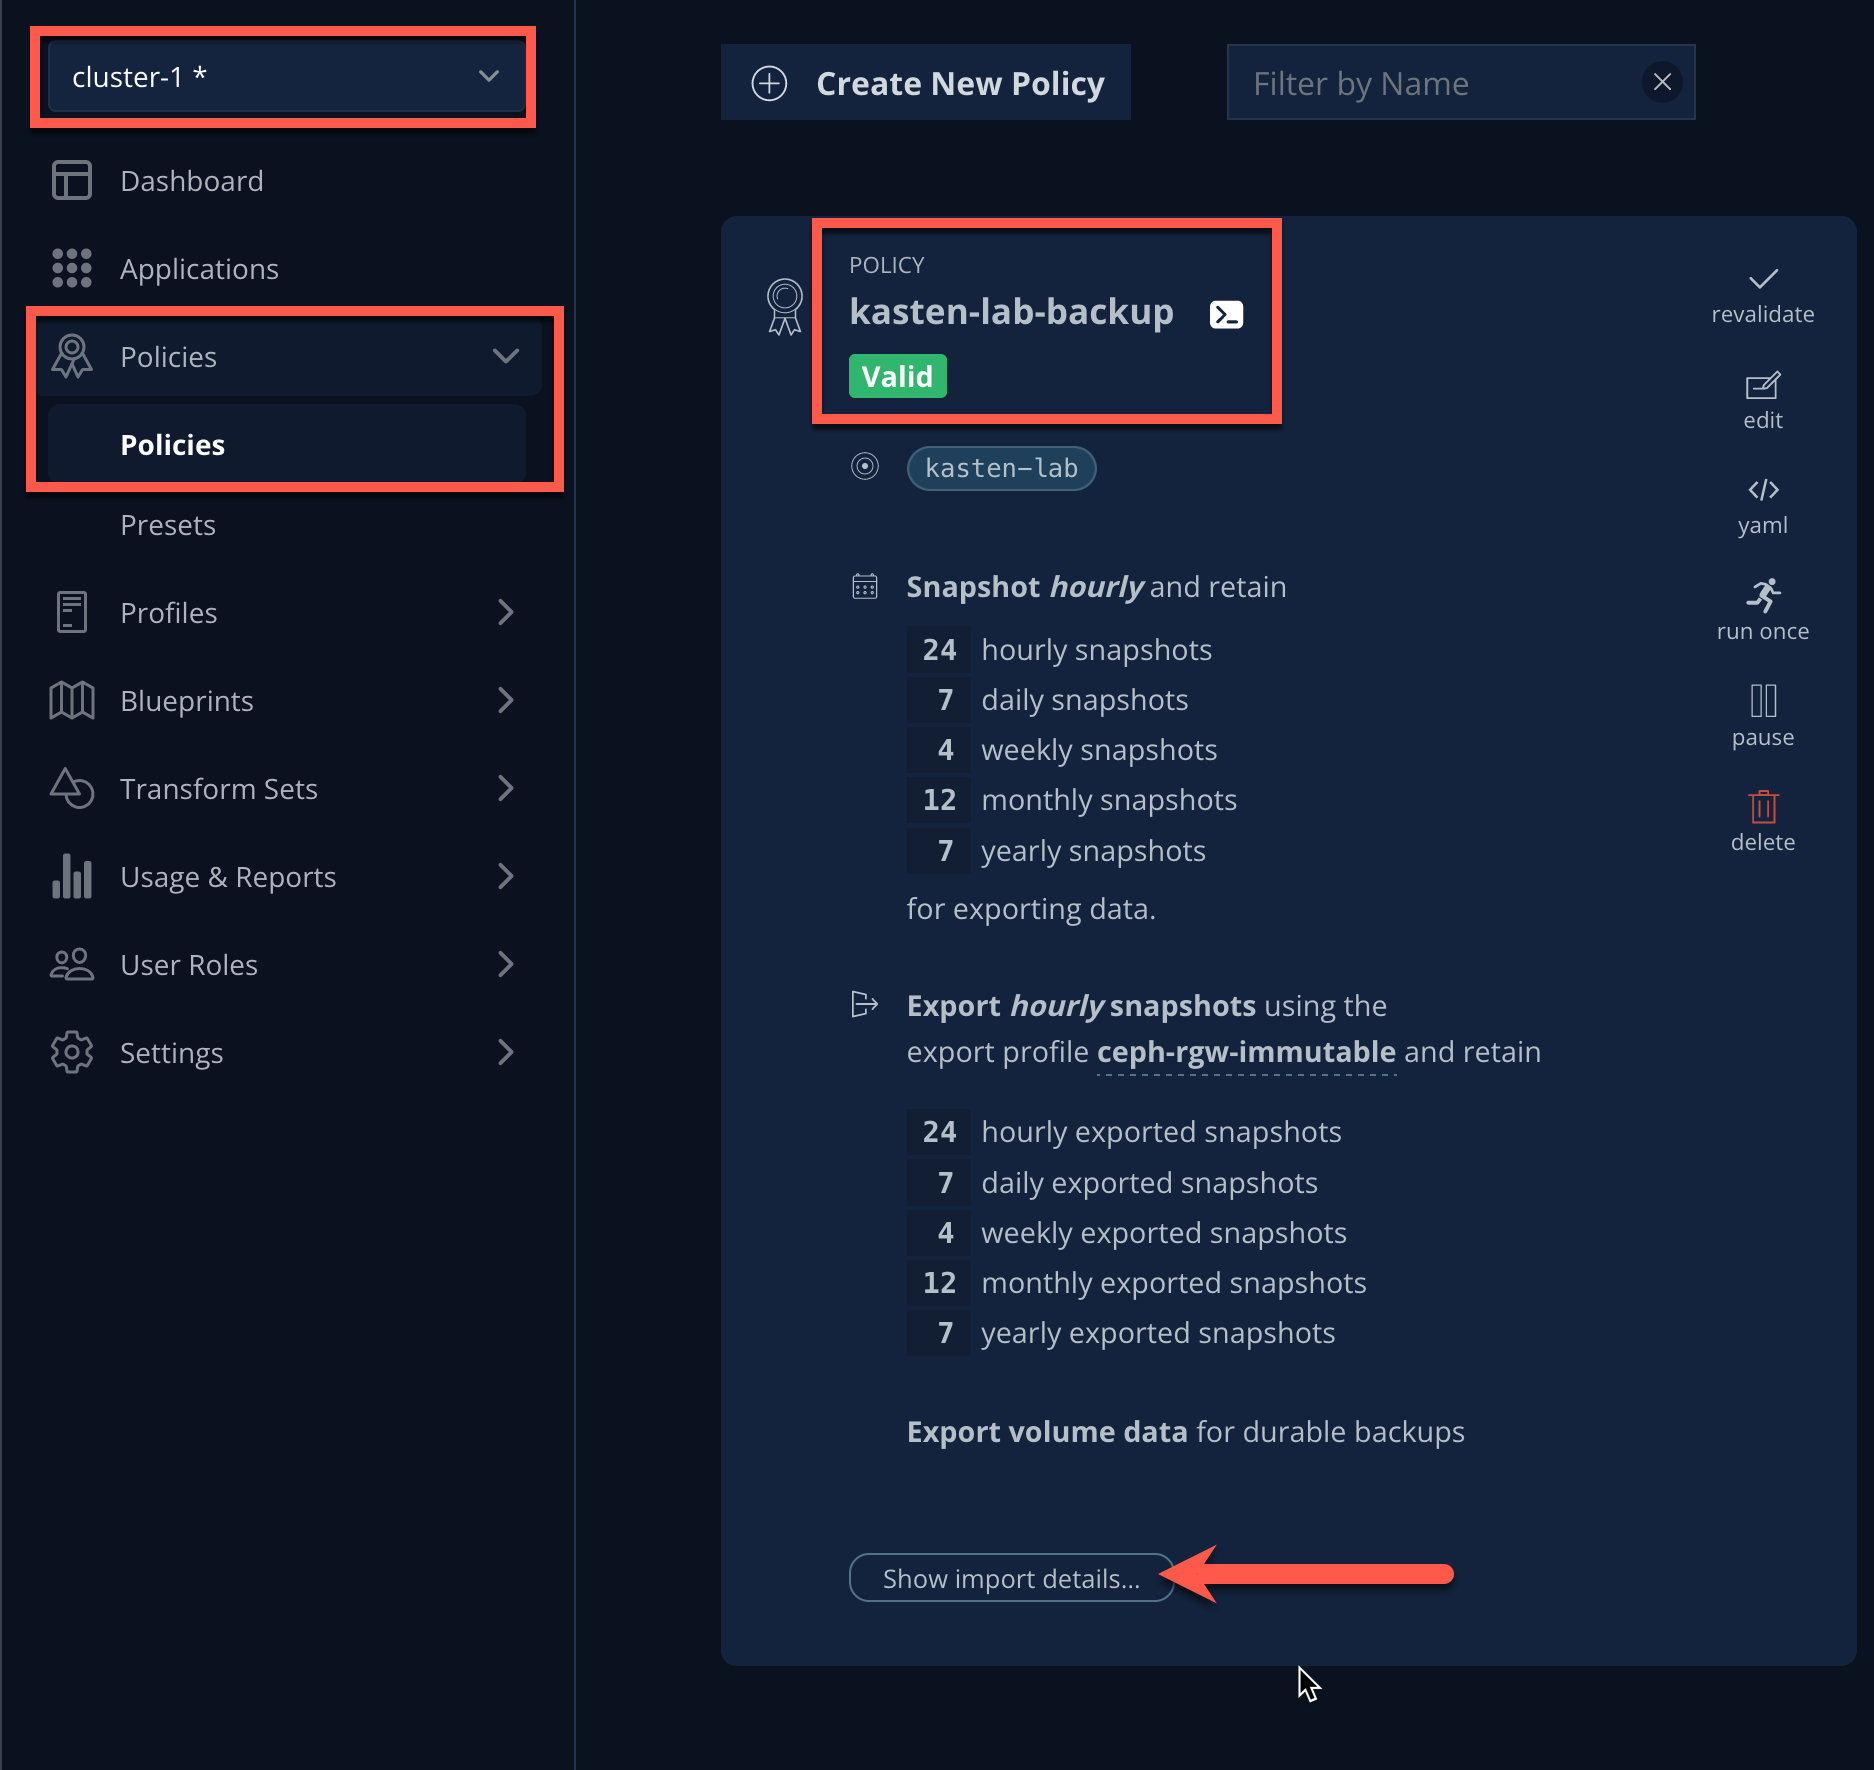Click the User Roles people icon
The height and width of the screenshot is (1770, 1874).
(72, 964)
